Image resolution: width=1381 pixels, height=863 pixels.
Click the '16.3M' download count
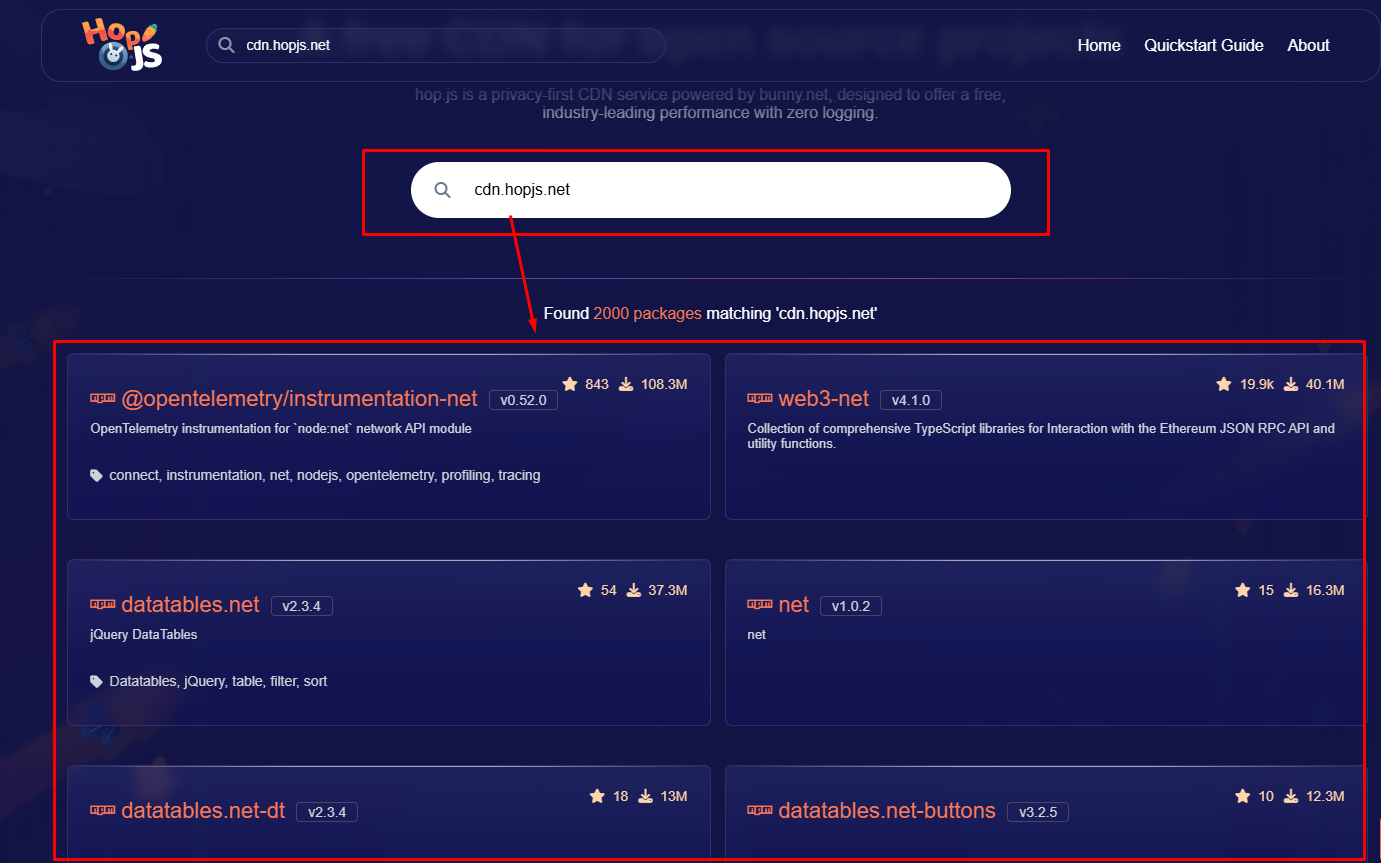[x=1325, y=590]
